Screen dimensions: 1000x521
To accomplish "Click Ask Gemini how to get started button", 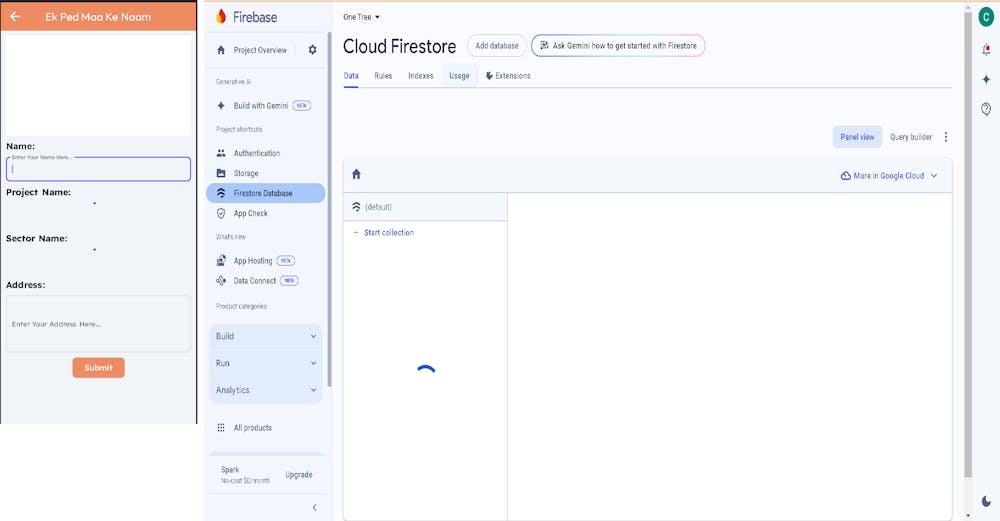I will [x=618, y=46].
